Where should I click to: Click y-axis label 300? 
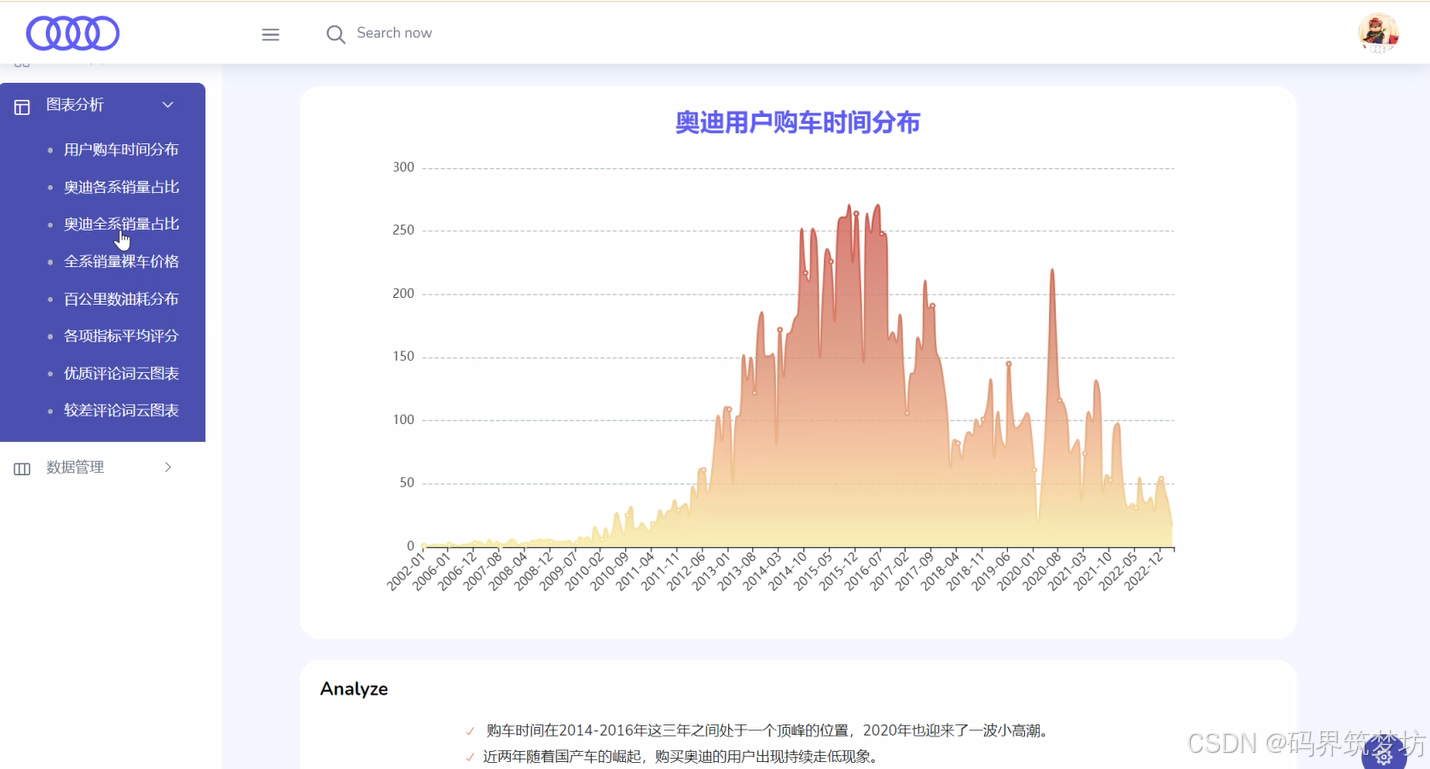(x=403, y=167)
